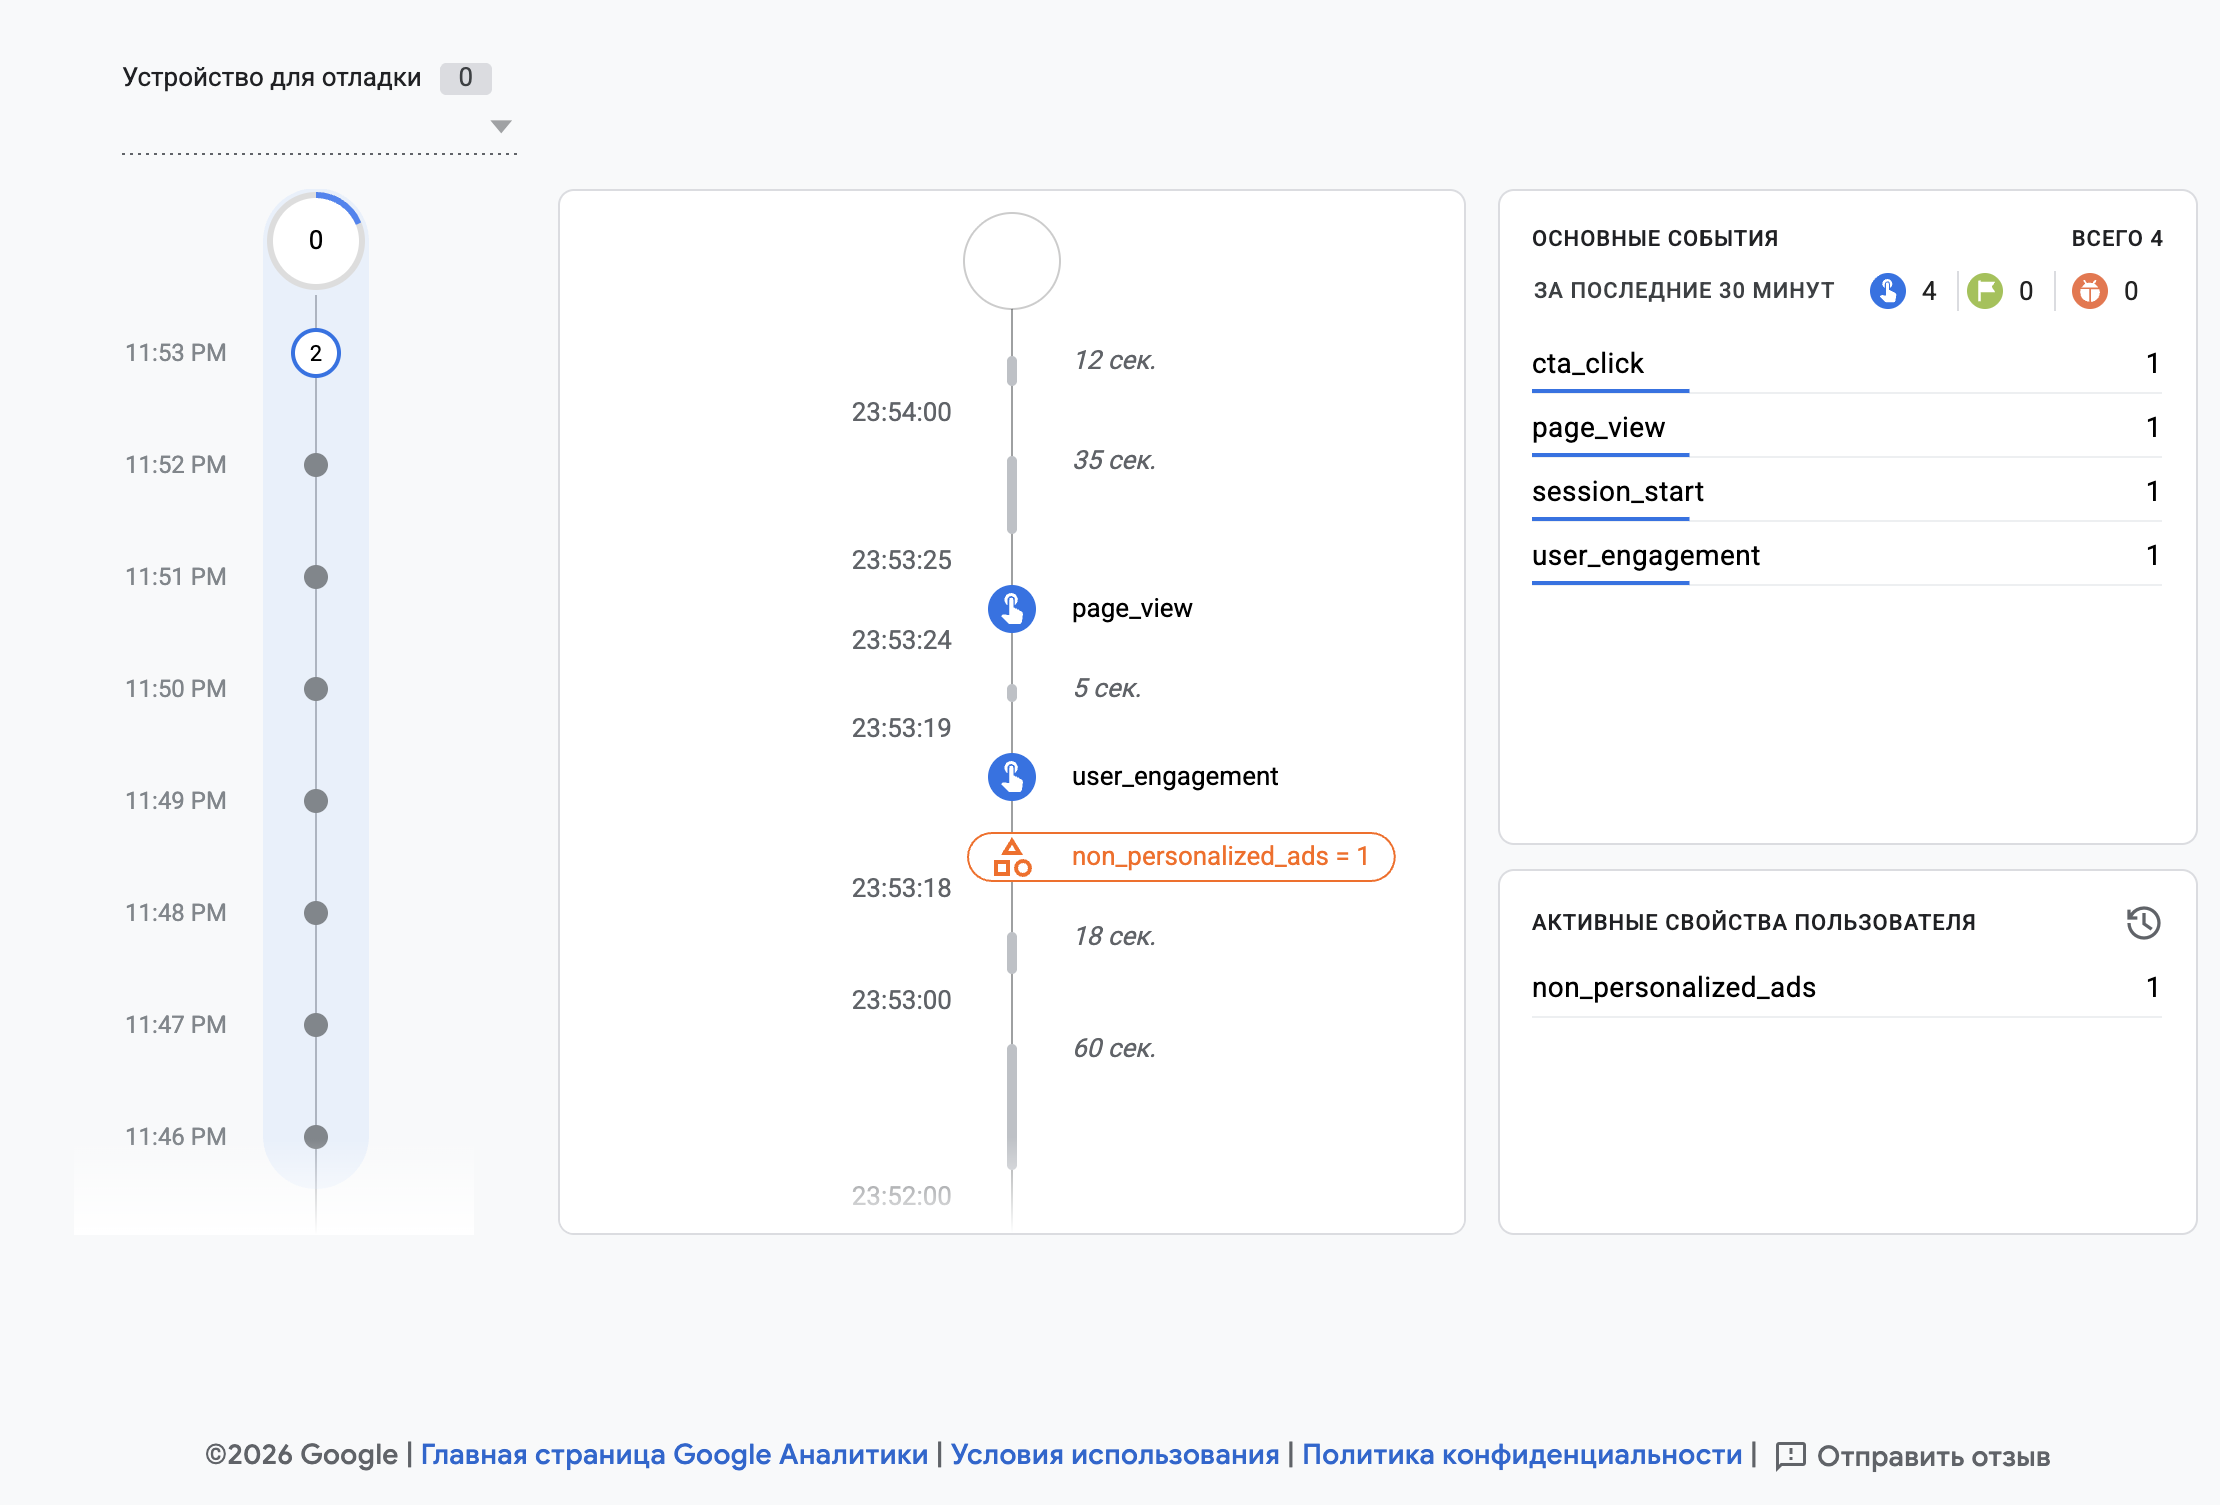This screenshot has width=2220, height=1505.
Task: Click the empty circle atop seconds stream
Action: [x=1012, y=261]
